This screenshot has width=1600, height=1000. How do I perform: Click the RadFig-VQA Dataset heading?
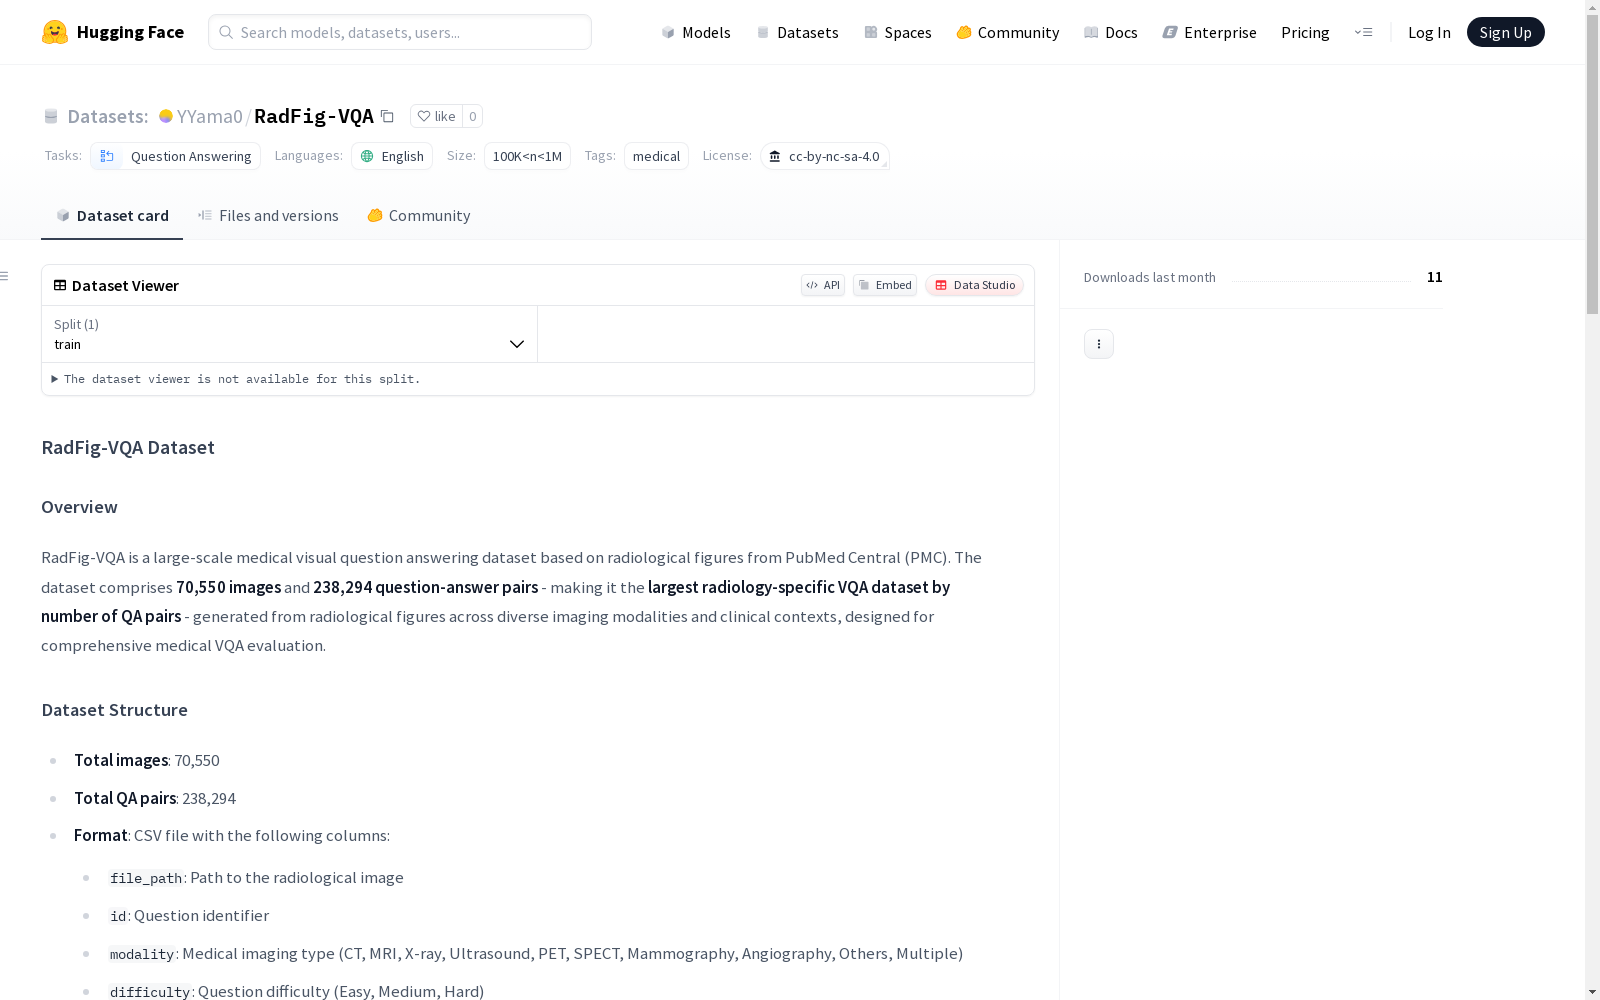click(x=128, y=447)
